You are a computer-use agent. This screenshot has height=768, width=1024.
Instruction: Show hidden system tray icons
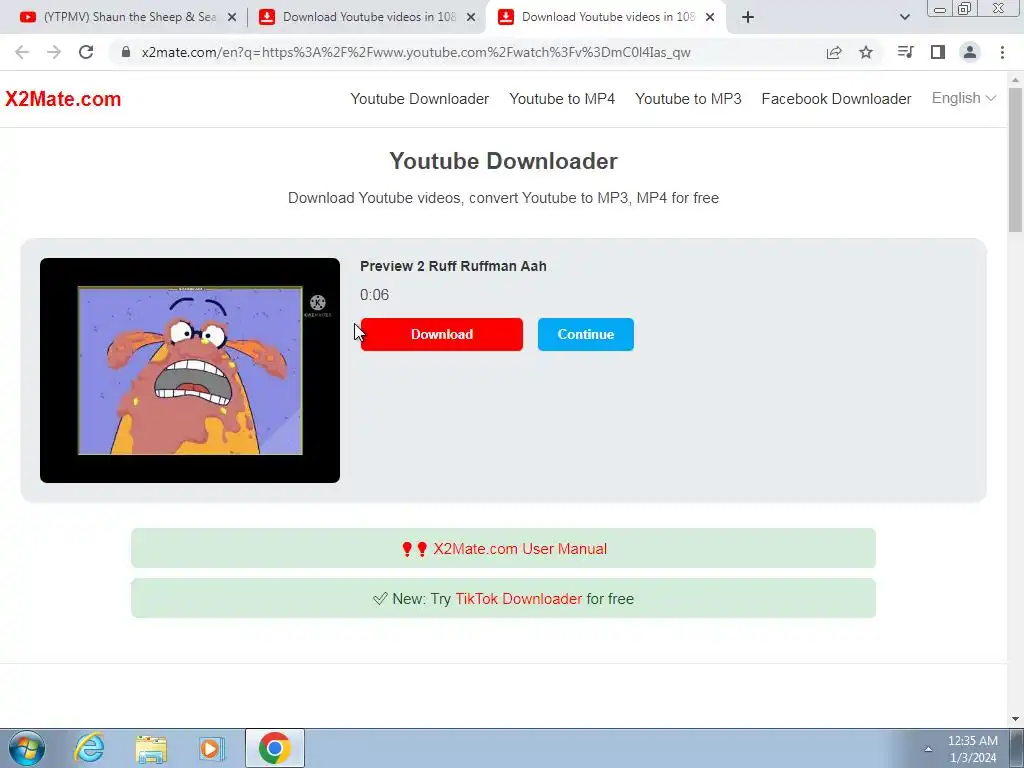tap(928, 749)
